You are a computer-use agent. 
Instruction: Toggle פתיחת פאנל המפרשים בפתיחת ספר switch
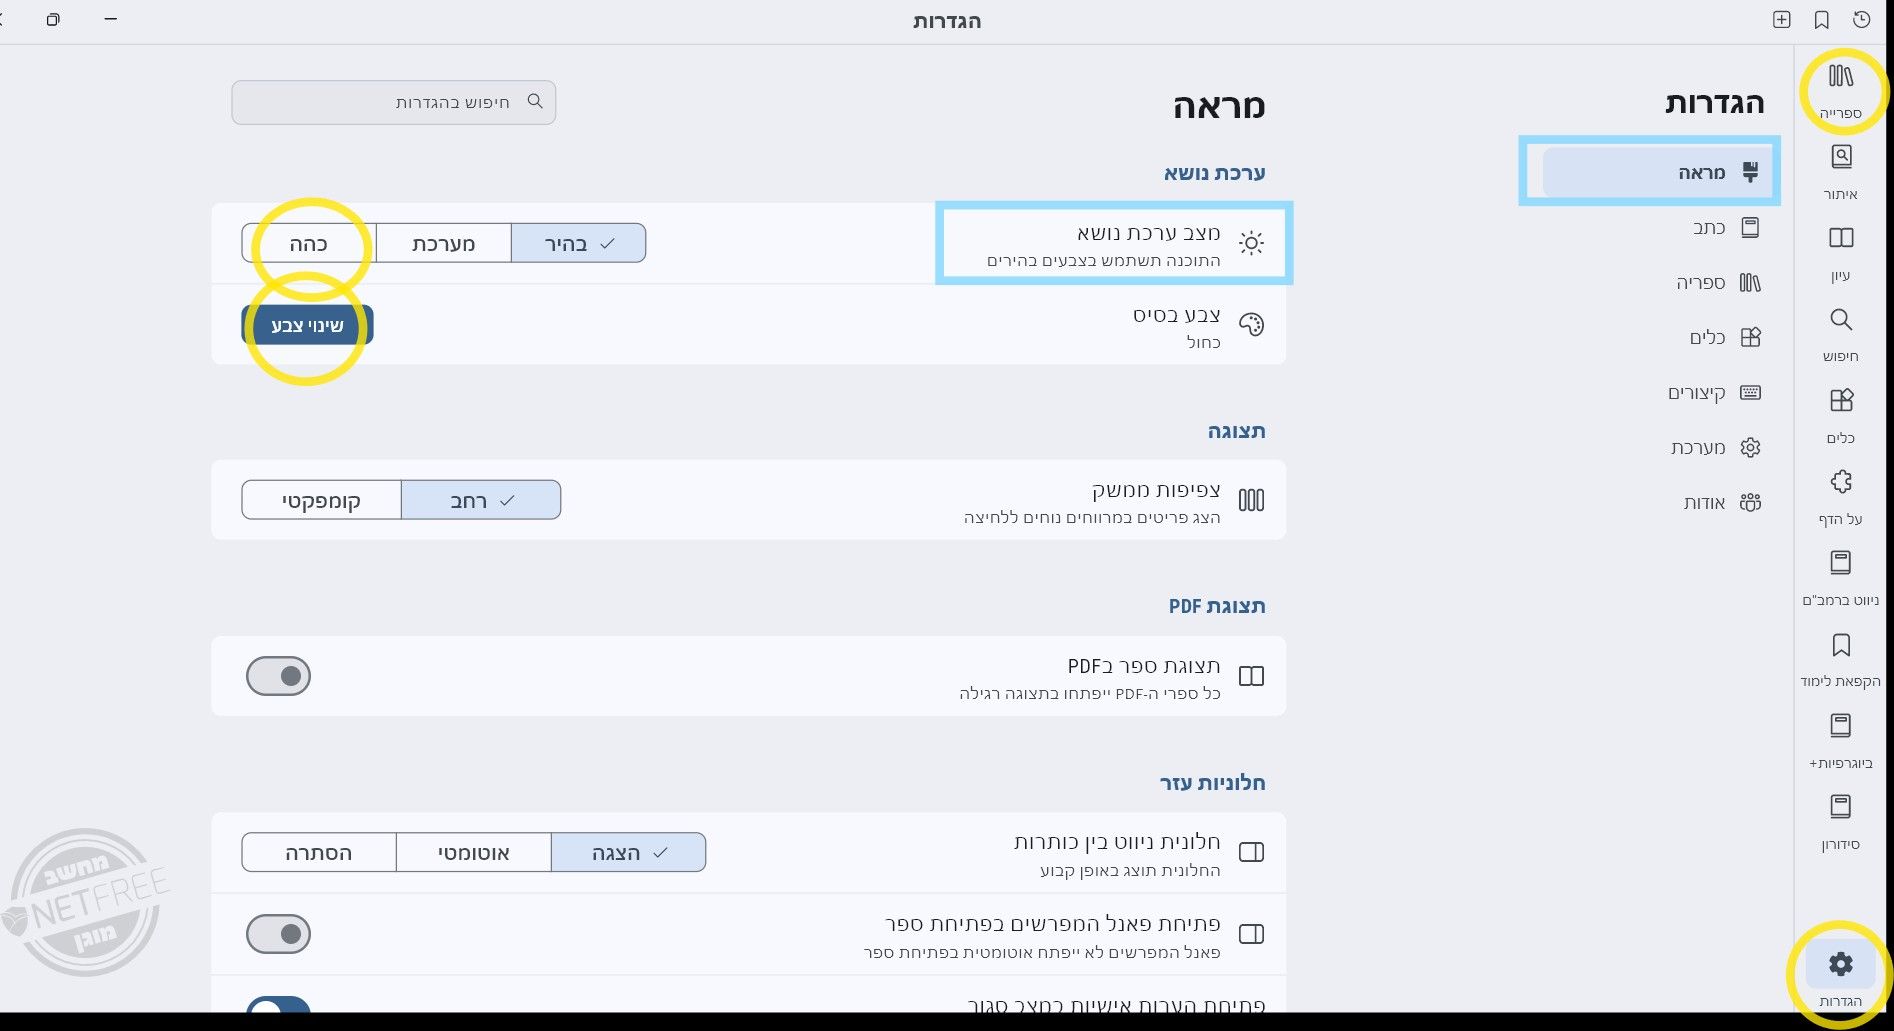tap(278, 934)
